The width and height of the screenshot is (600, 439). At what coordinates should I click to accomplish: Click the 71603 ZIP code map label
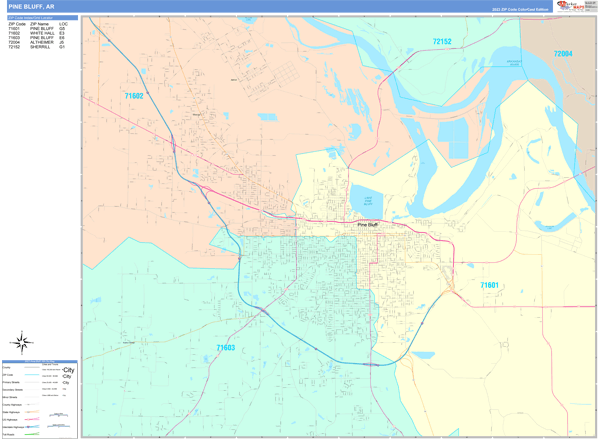coord(226,348)
